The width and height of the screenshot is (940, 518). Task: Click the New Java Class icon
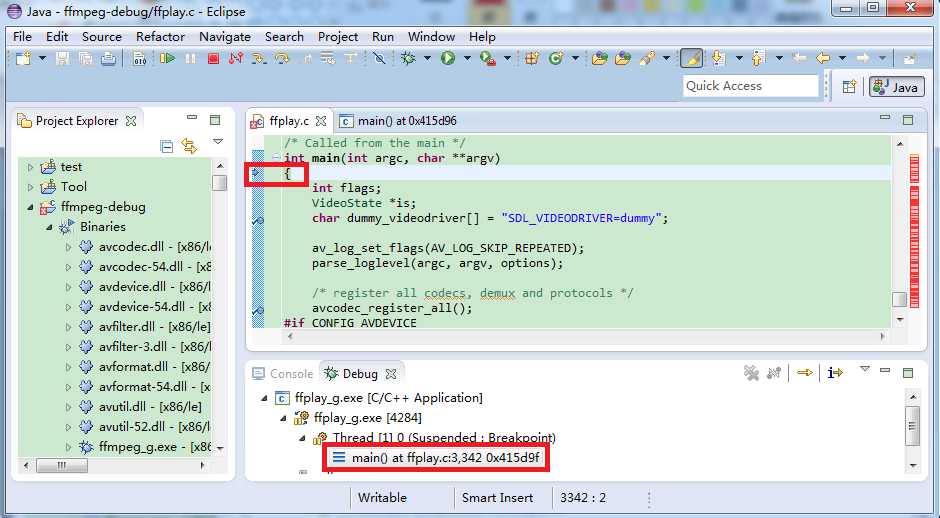[556, 58]
